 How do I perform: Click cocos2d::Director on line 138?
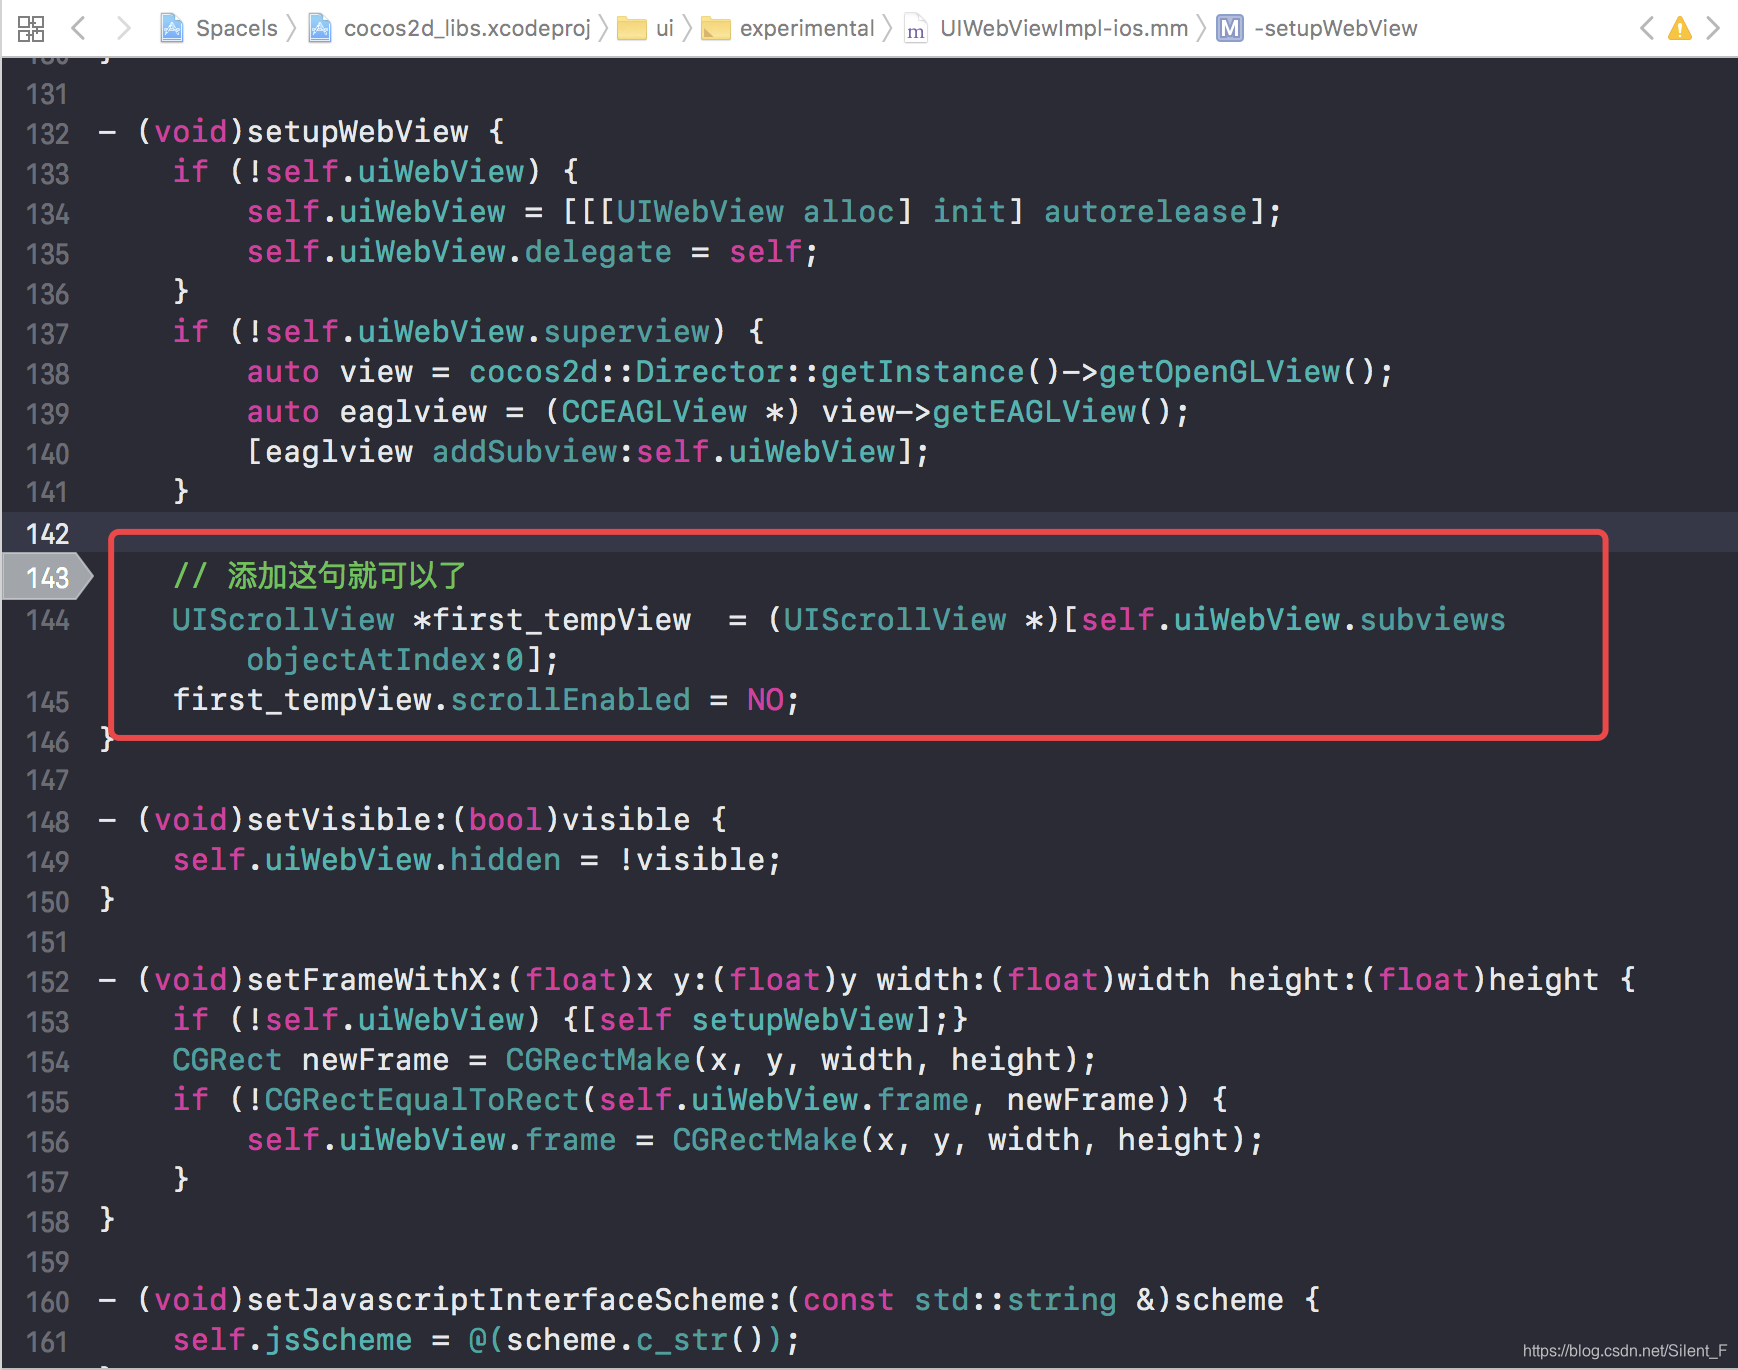[626, 371]
